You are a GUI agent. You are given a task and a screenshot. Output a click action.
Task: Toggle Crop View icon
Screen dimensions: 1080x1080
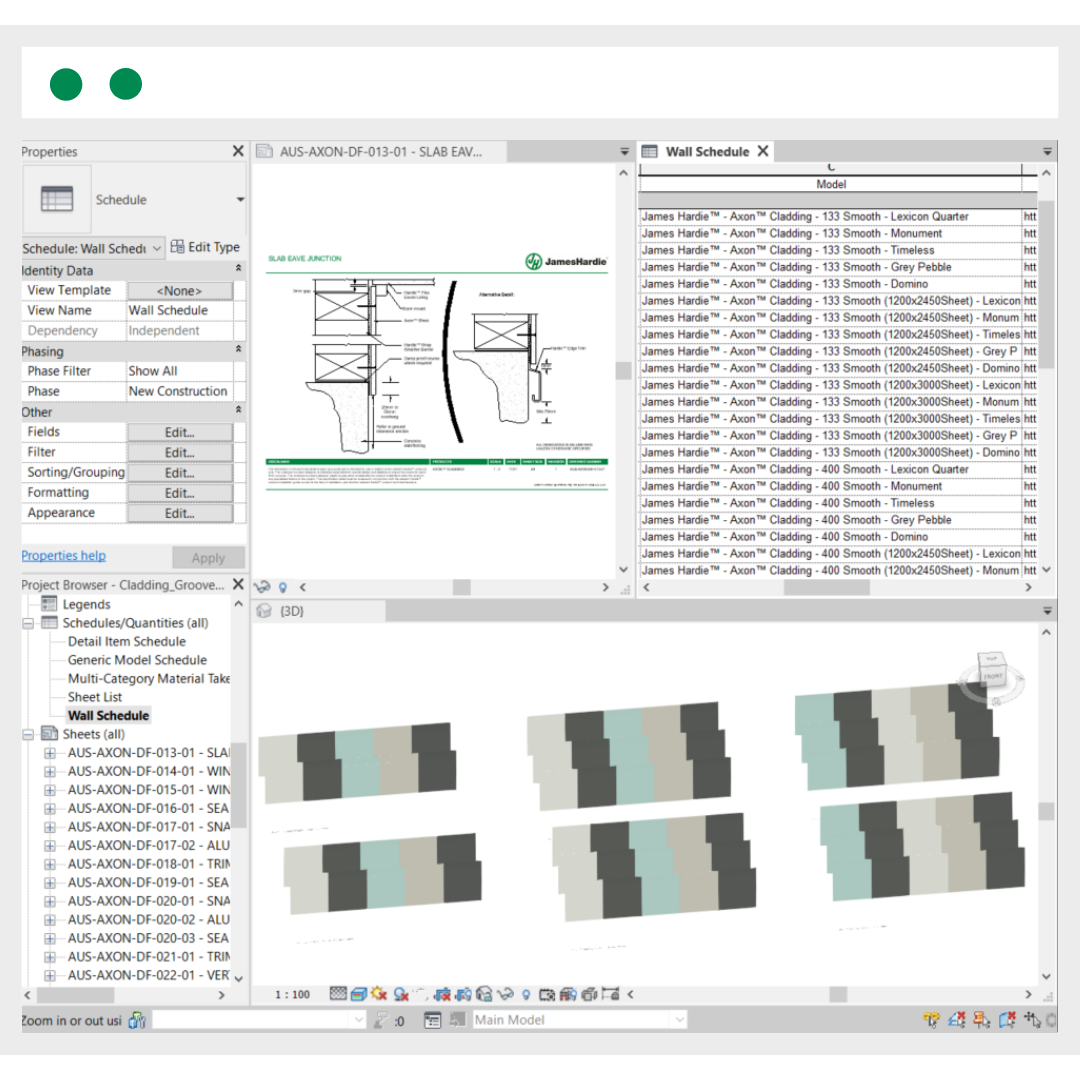point(443,994)
